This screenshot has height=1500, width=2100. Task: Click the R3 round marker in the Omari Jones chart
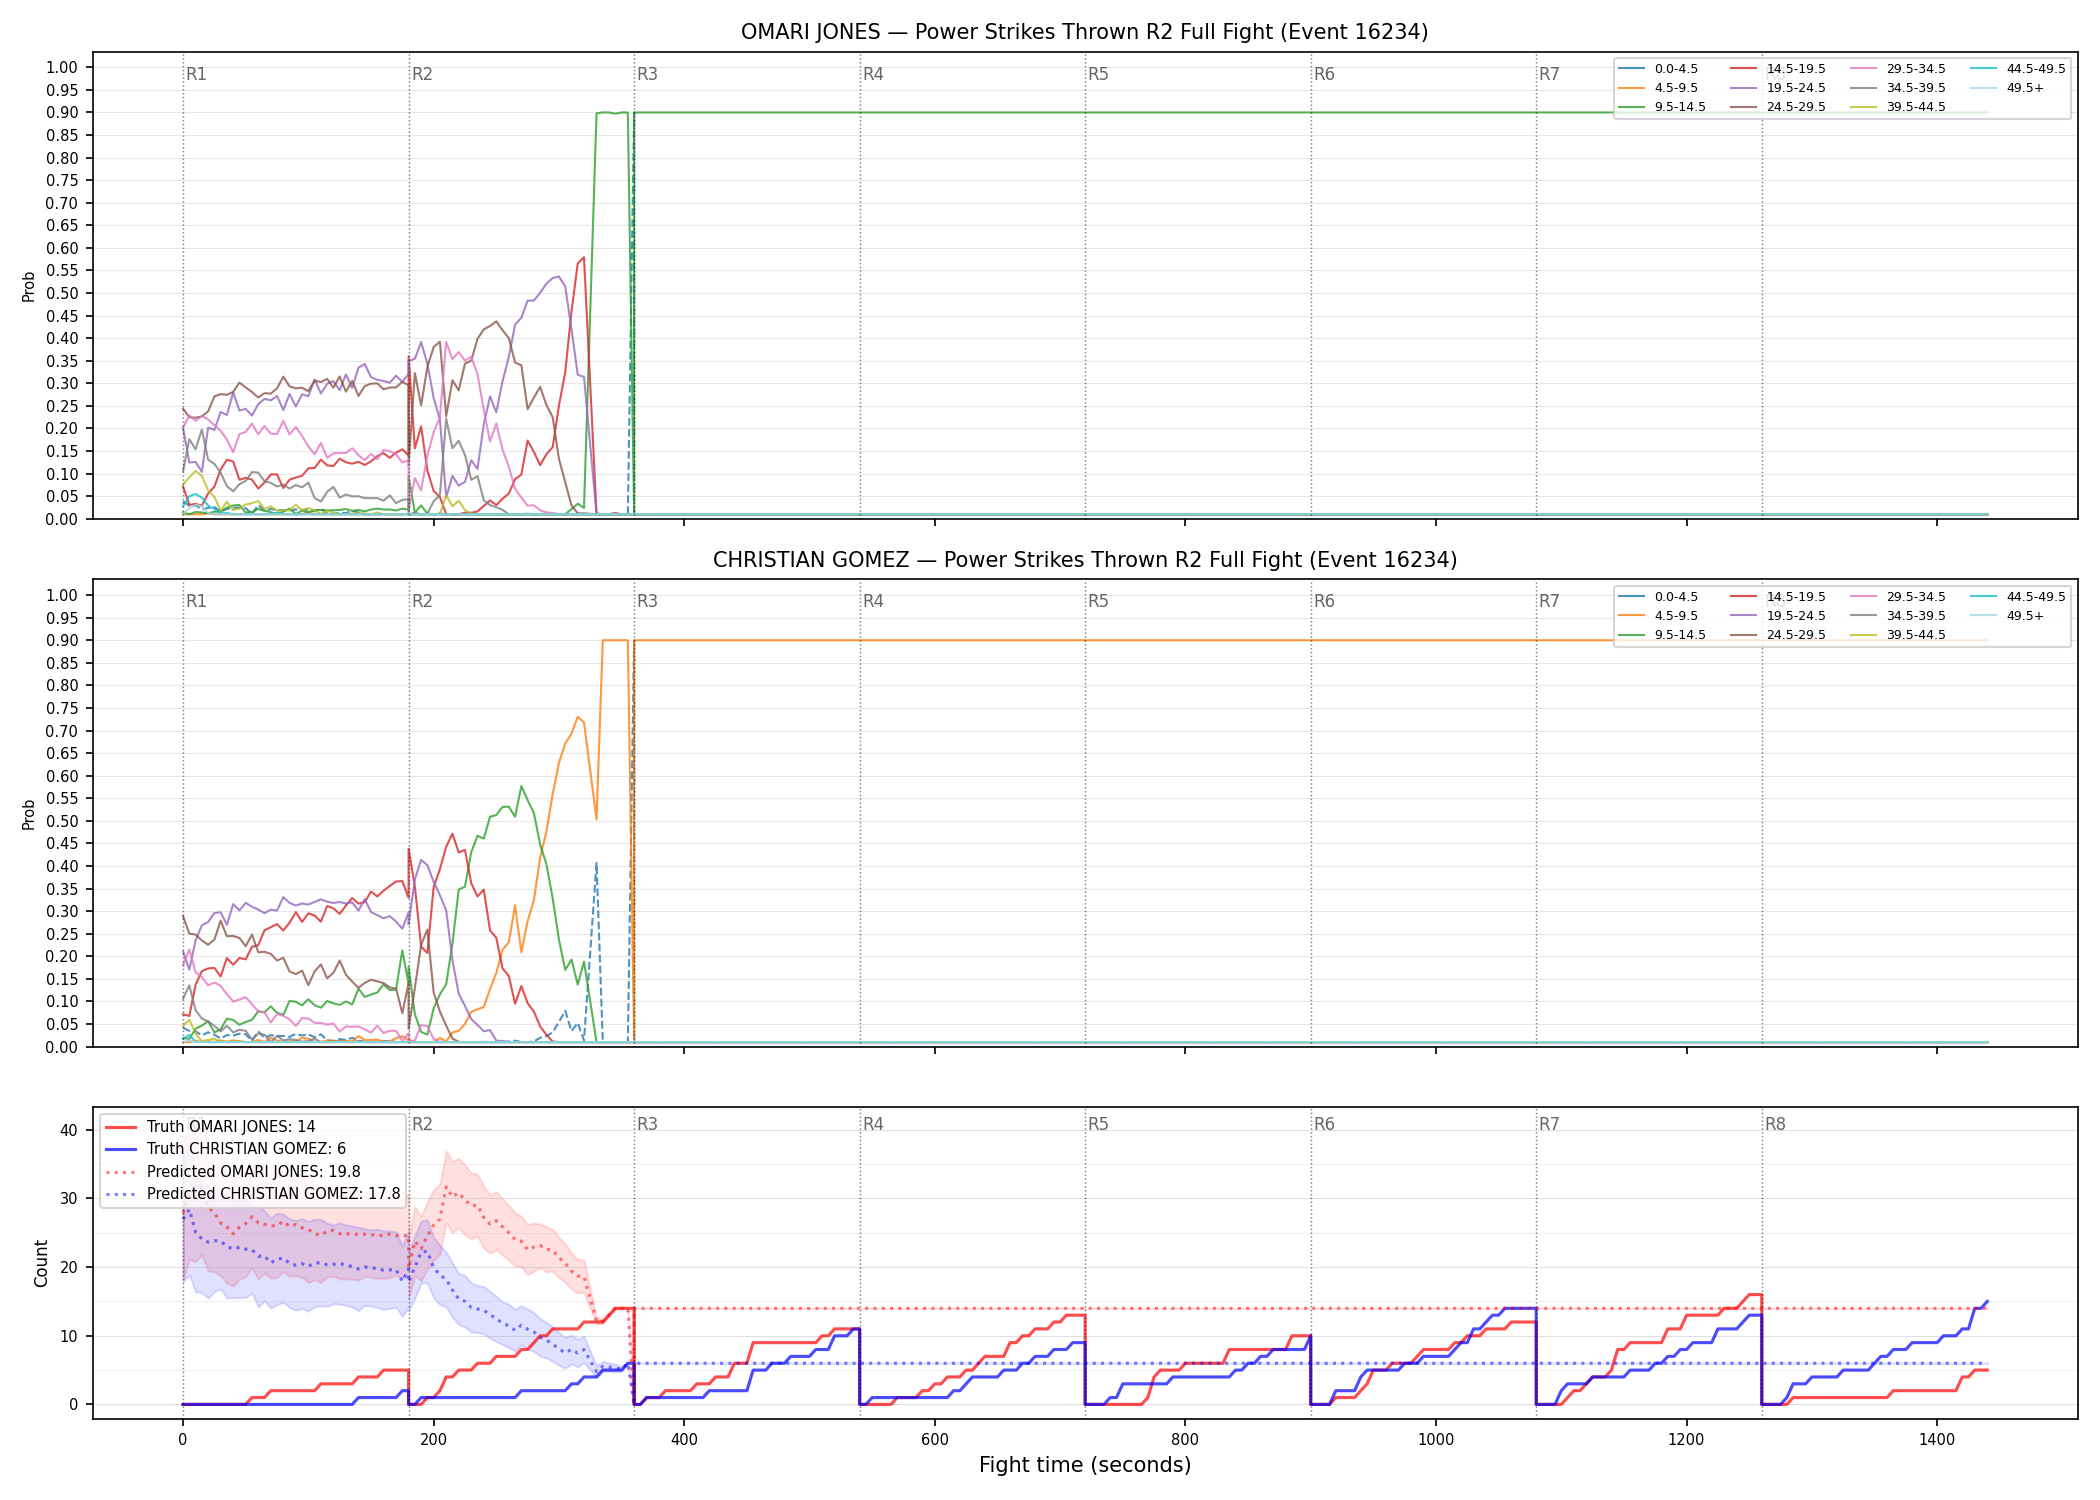coord(647,74)
